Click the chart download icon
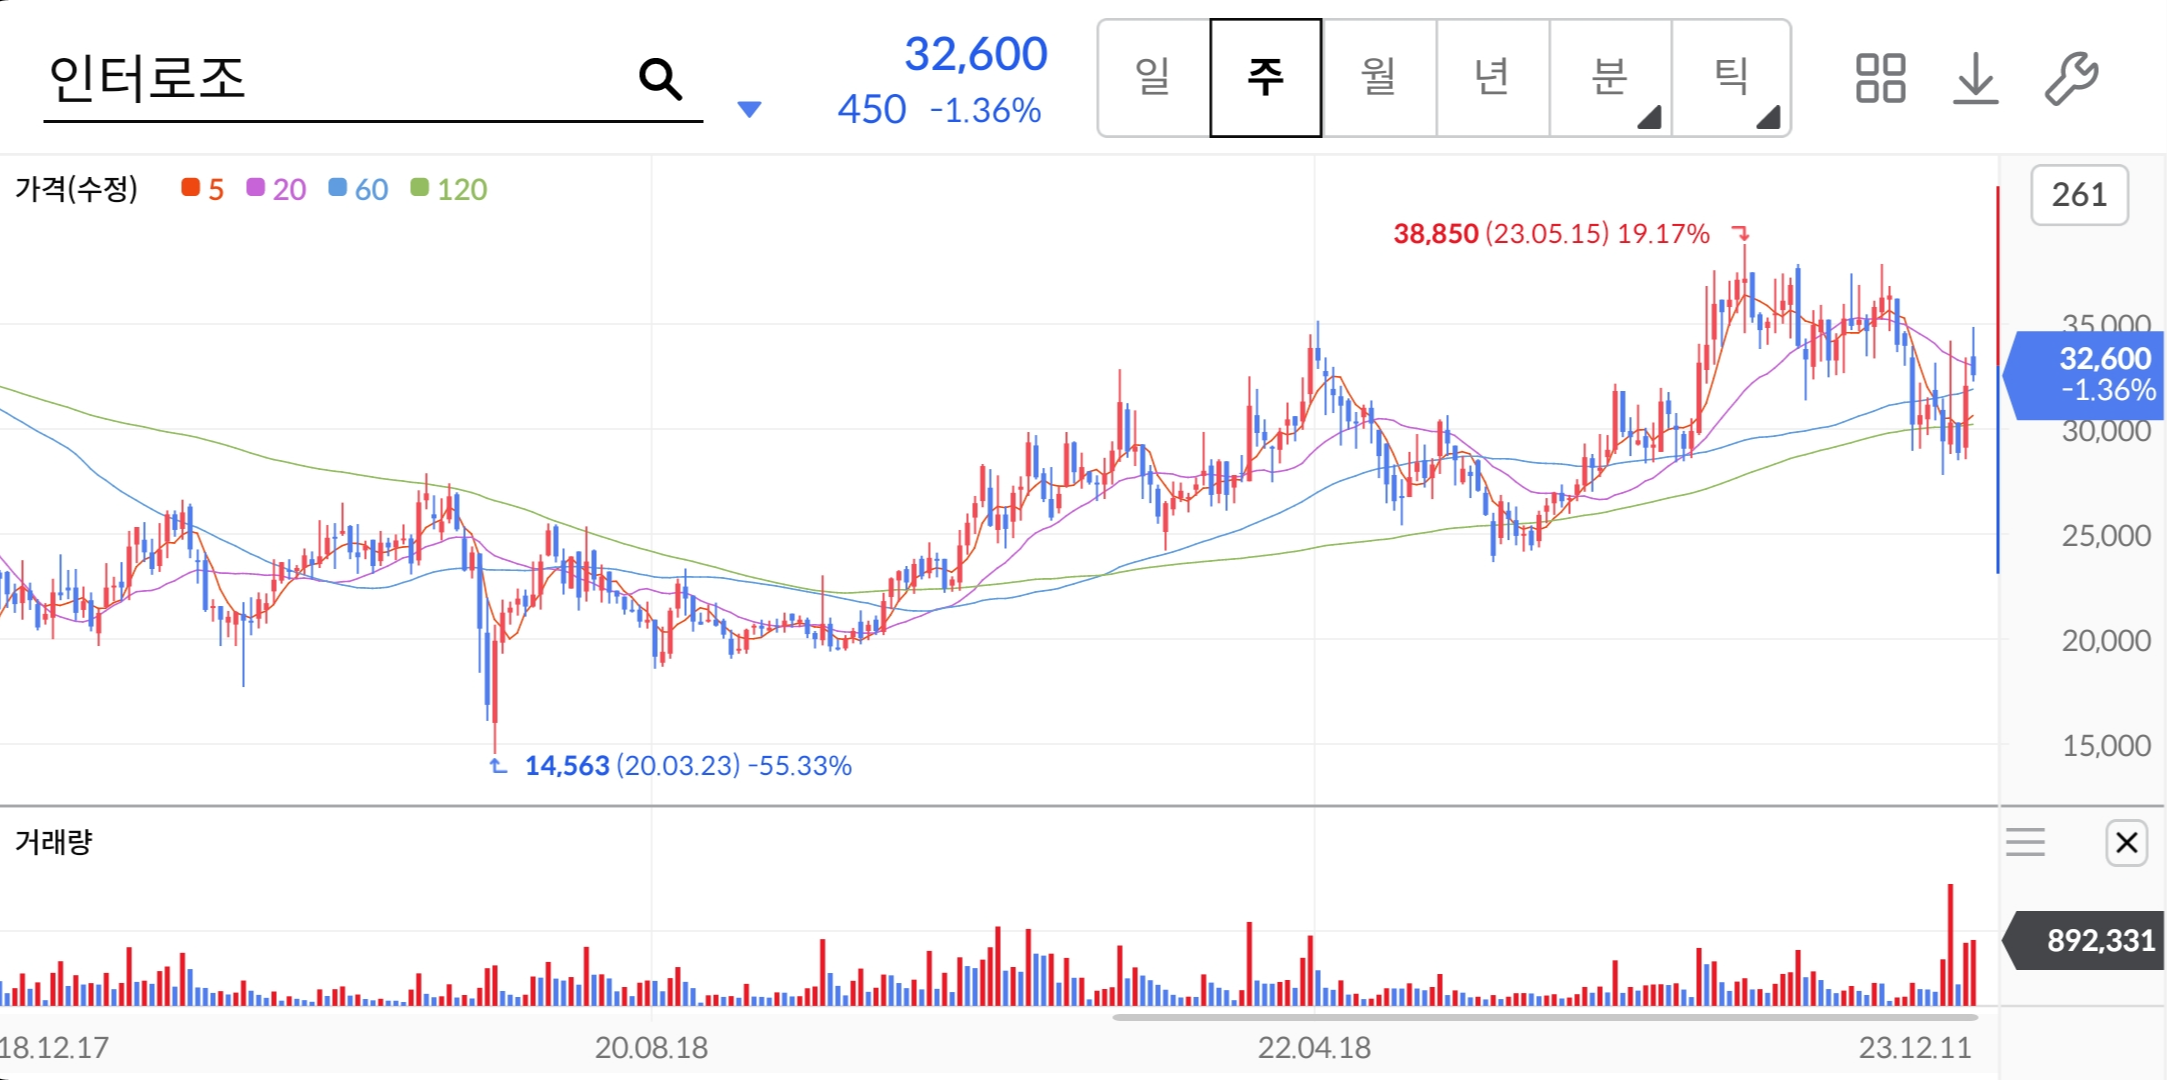This screenshot has width=2167, height=1080. point(1975,77)
